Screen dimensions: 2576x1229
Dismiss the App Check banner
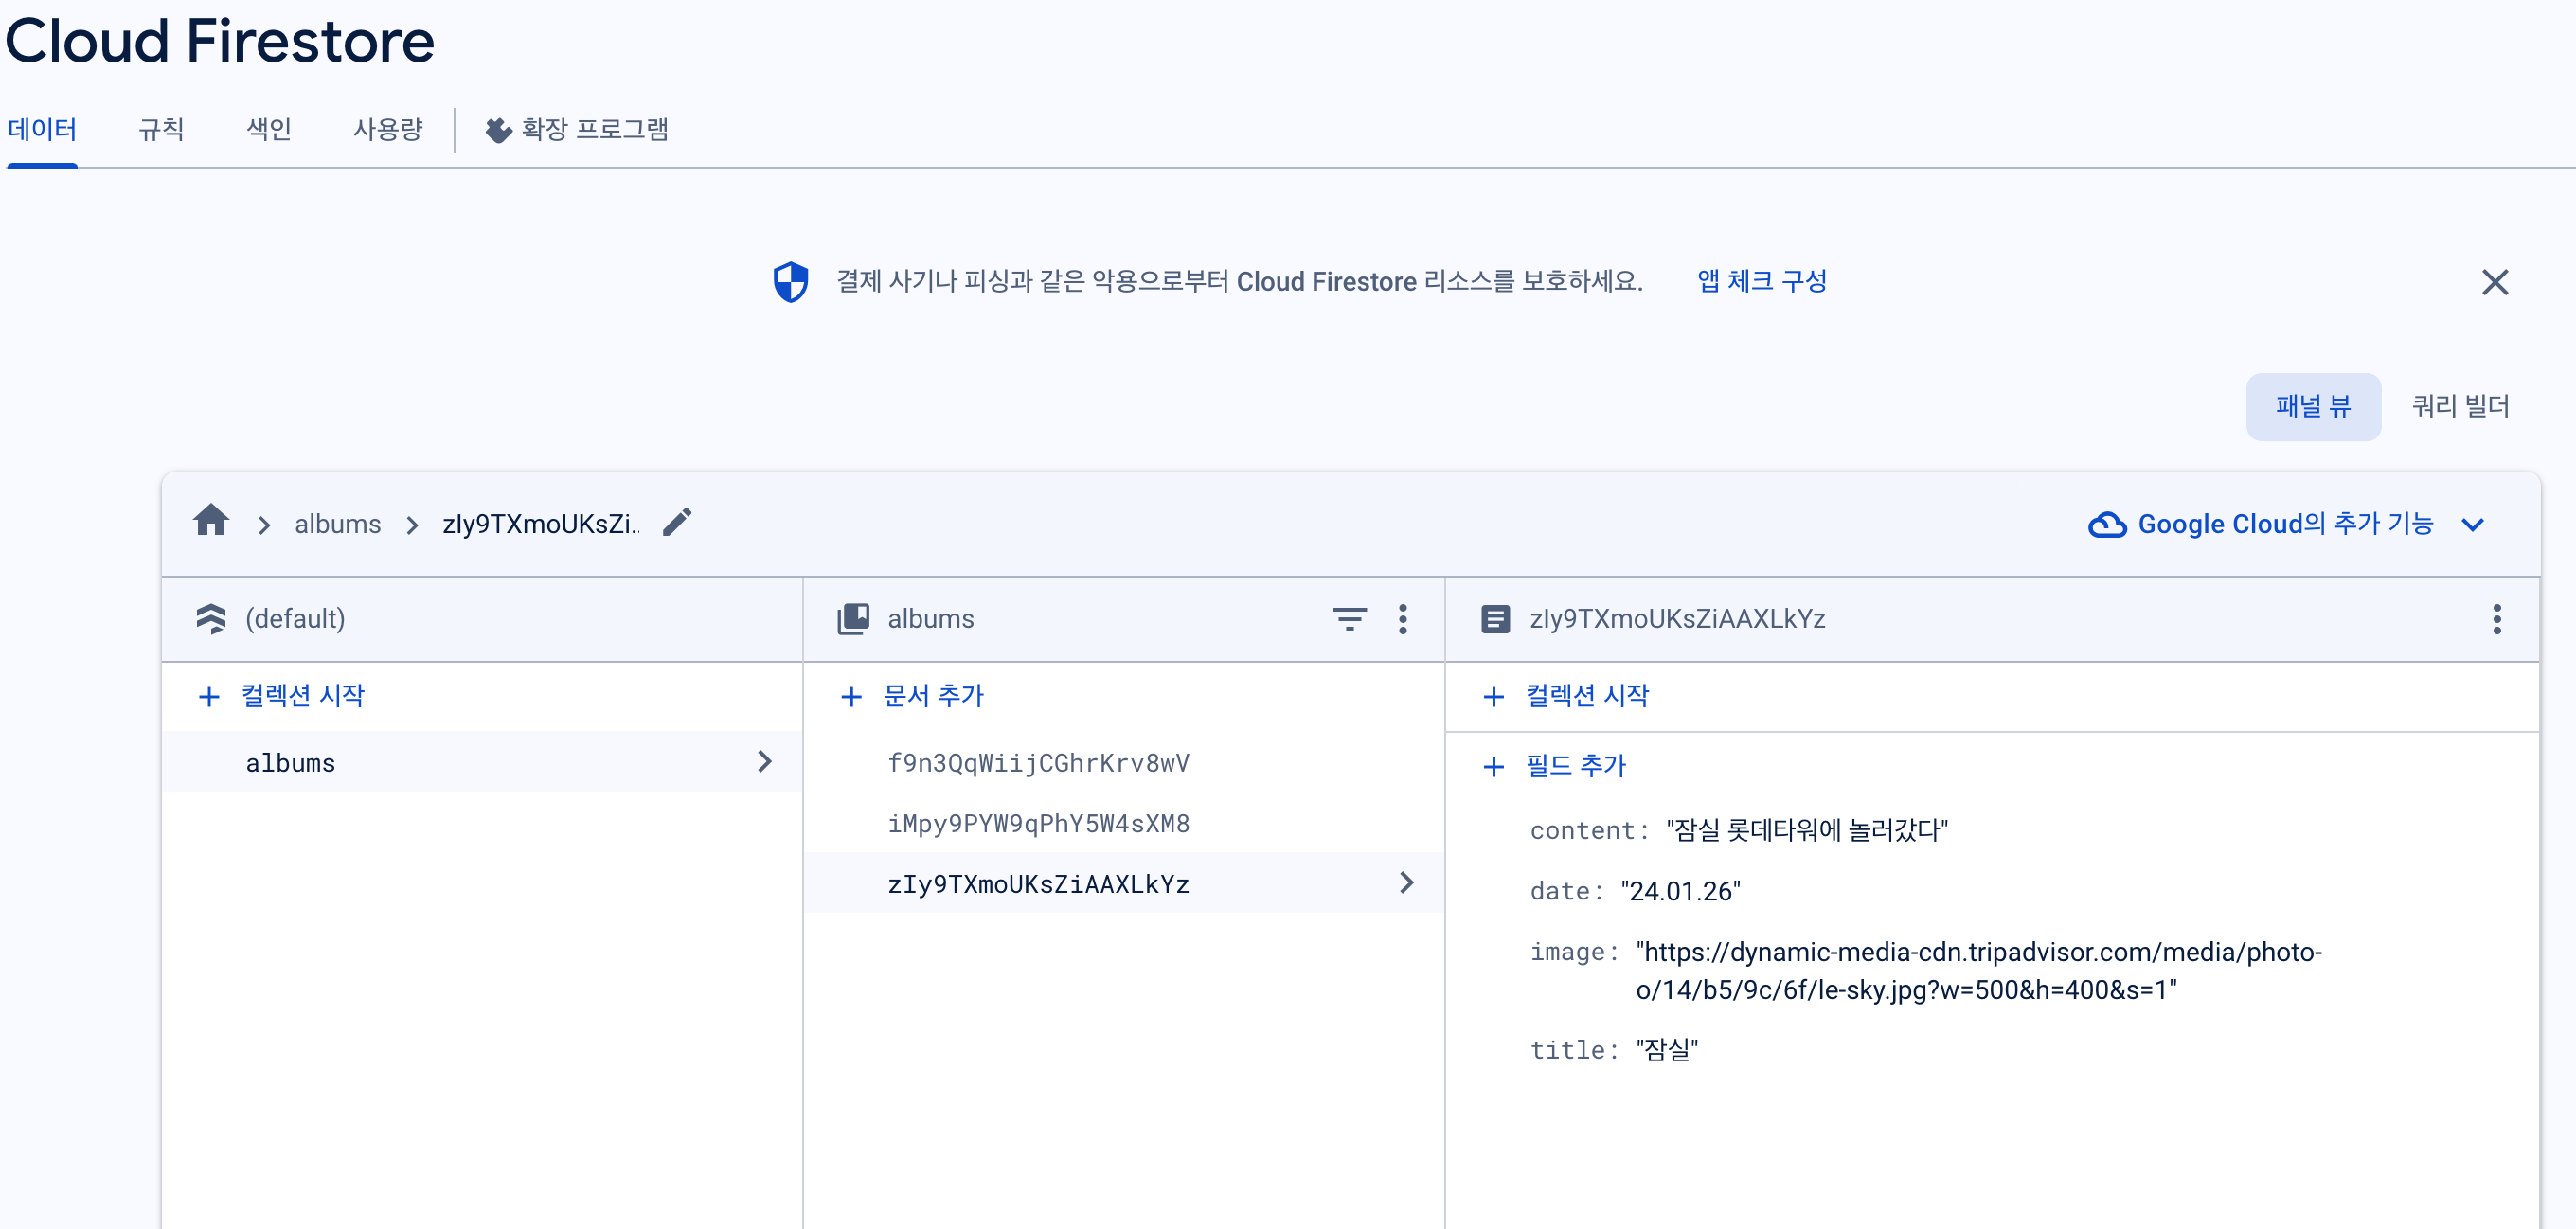[2494, 282]
